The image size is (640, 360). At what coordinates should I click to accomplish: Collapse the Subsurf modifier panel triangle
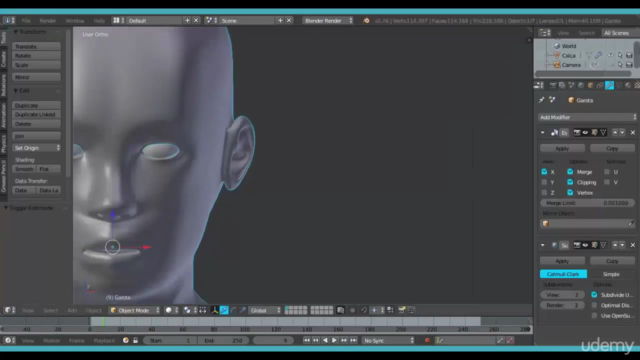click(x=542, y=245)
